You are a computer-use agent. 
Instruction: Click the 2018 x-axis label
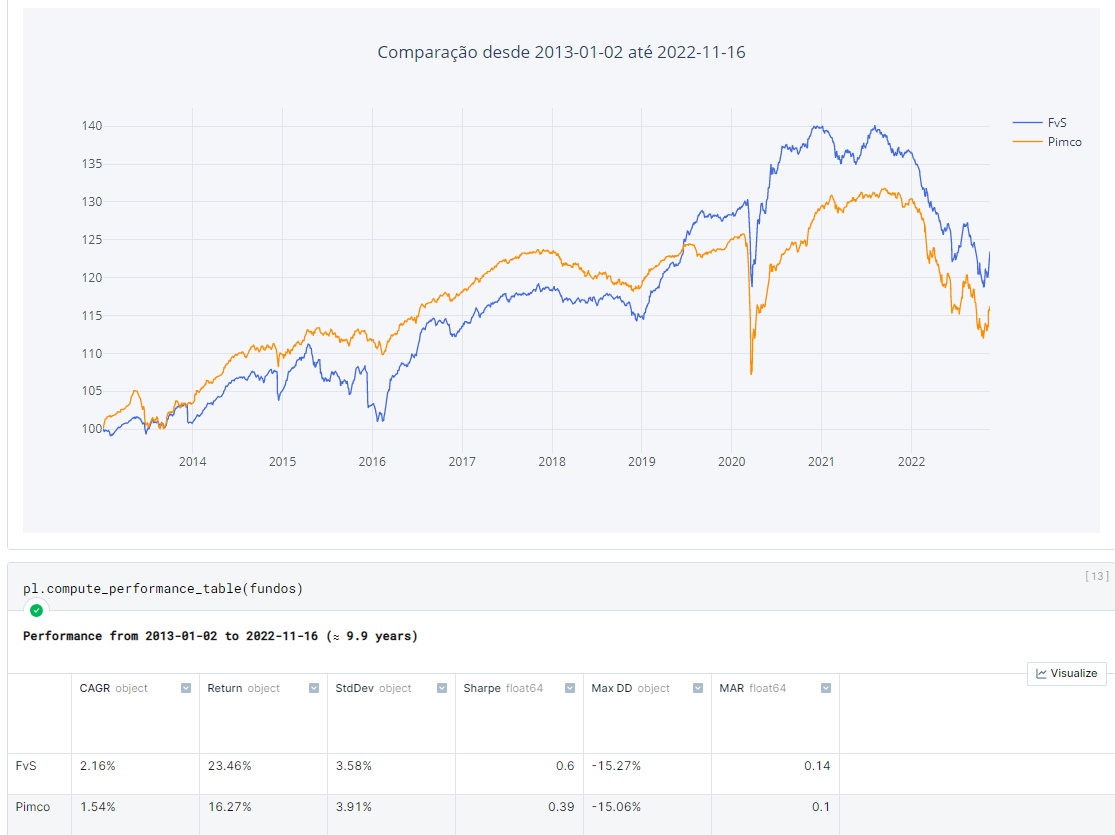552,462
